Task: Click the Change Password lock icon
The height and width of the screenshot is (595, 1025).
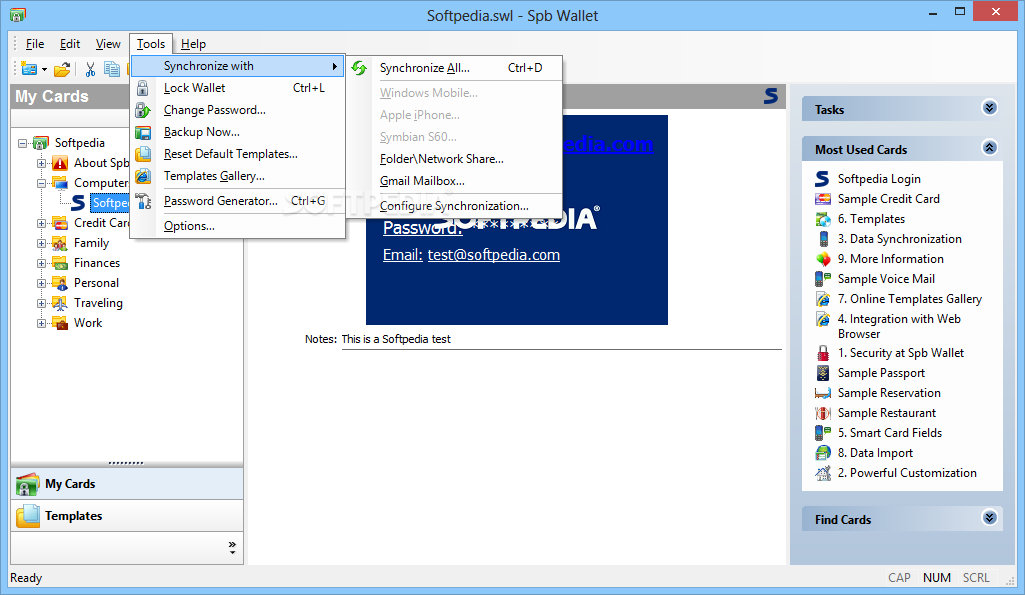Action: (x=143, y=110)
